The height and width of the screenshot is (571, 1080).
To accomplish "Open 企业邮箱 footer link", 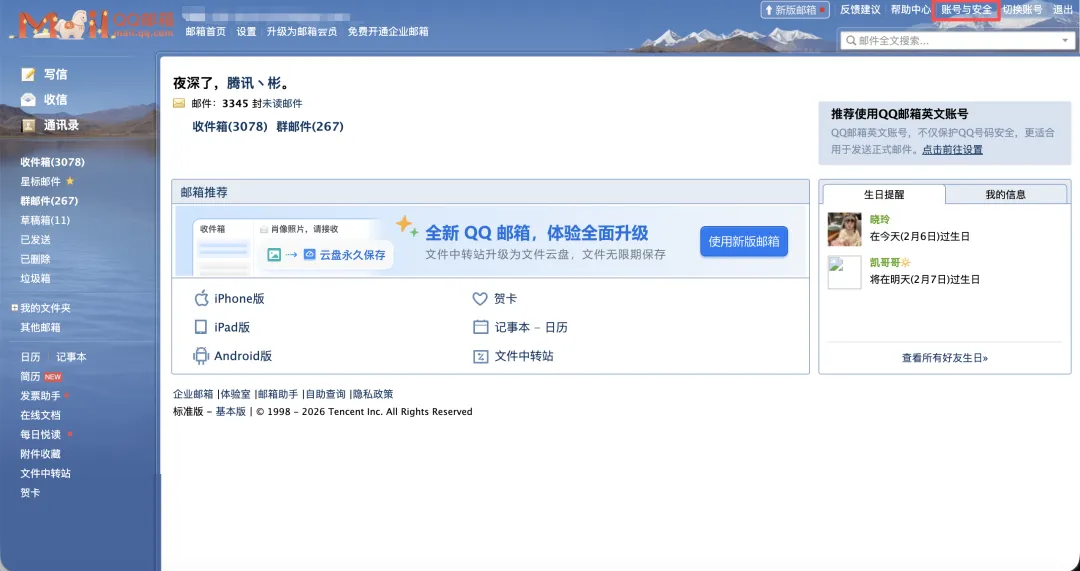I will [x=193, y=394].
